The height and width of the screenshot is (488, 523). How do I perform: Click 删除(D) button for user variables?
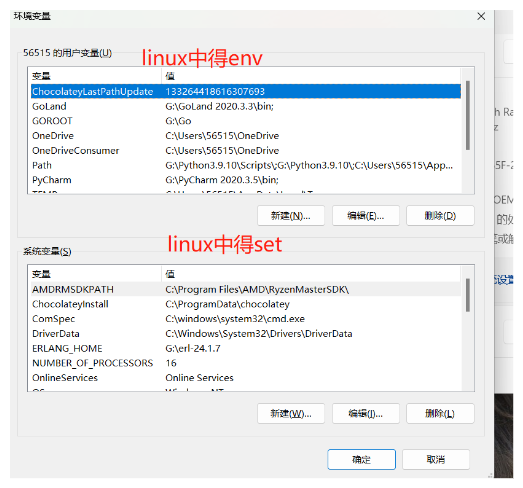pyautogui.click(x=440, y=216)
